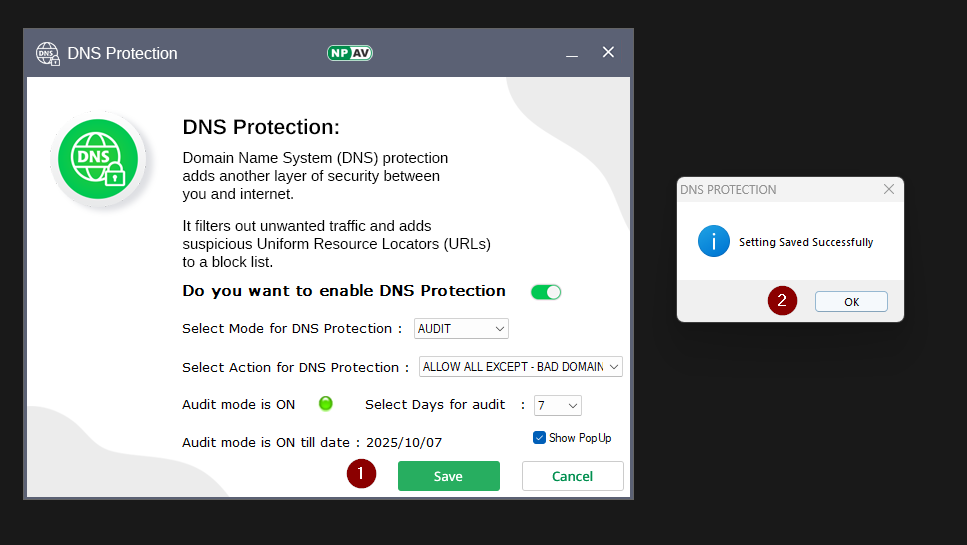
Task: Toggle the enable DNS Protection switch
Action: (x=546, y=292)
